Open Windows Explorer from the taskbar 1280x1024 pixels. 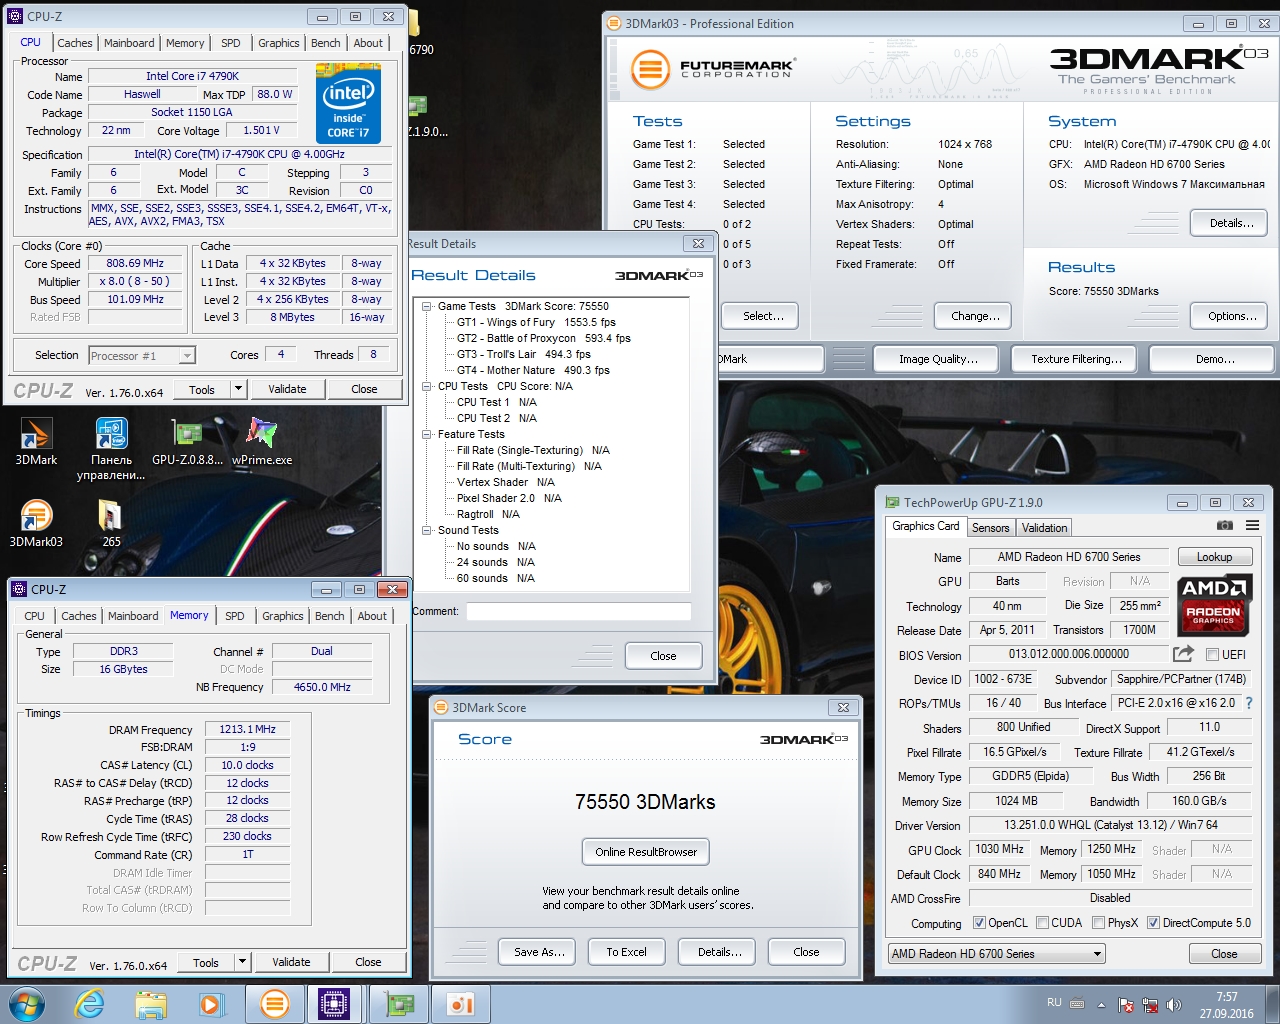pyautogui.click(x=151, y=1004)
